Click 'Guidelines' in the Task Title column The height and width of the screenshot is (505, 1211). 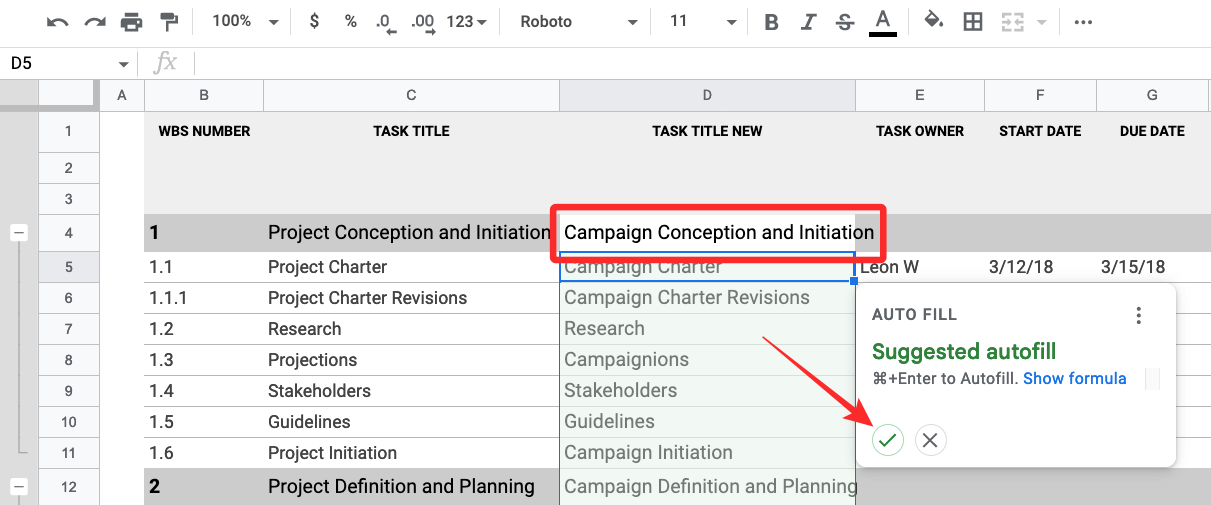point(411,422)
